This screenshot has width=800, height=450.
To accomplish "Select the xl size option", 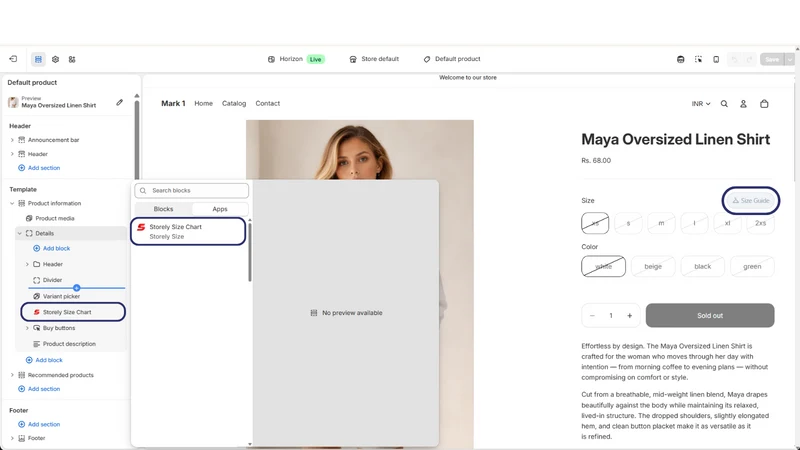I will tap(728, 223).
